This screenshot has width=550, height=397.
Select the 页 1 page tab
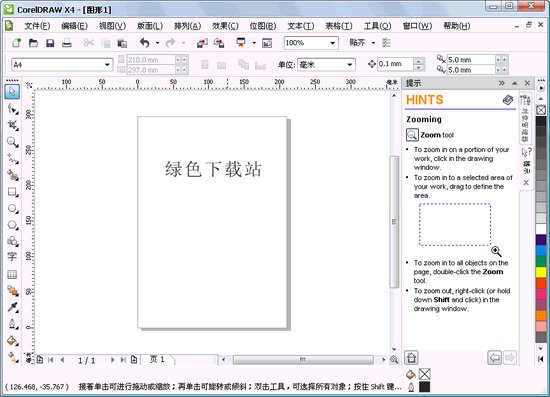pos(157,359)
